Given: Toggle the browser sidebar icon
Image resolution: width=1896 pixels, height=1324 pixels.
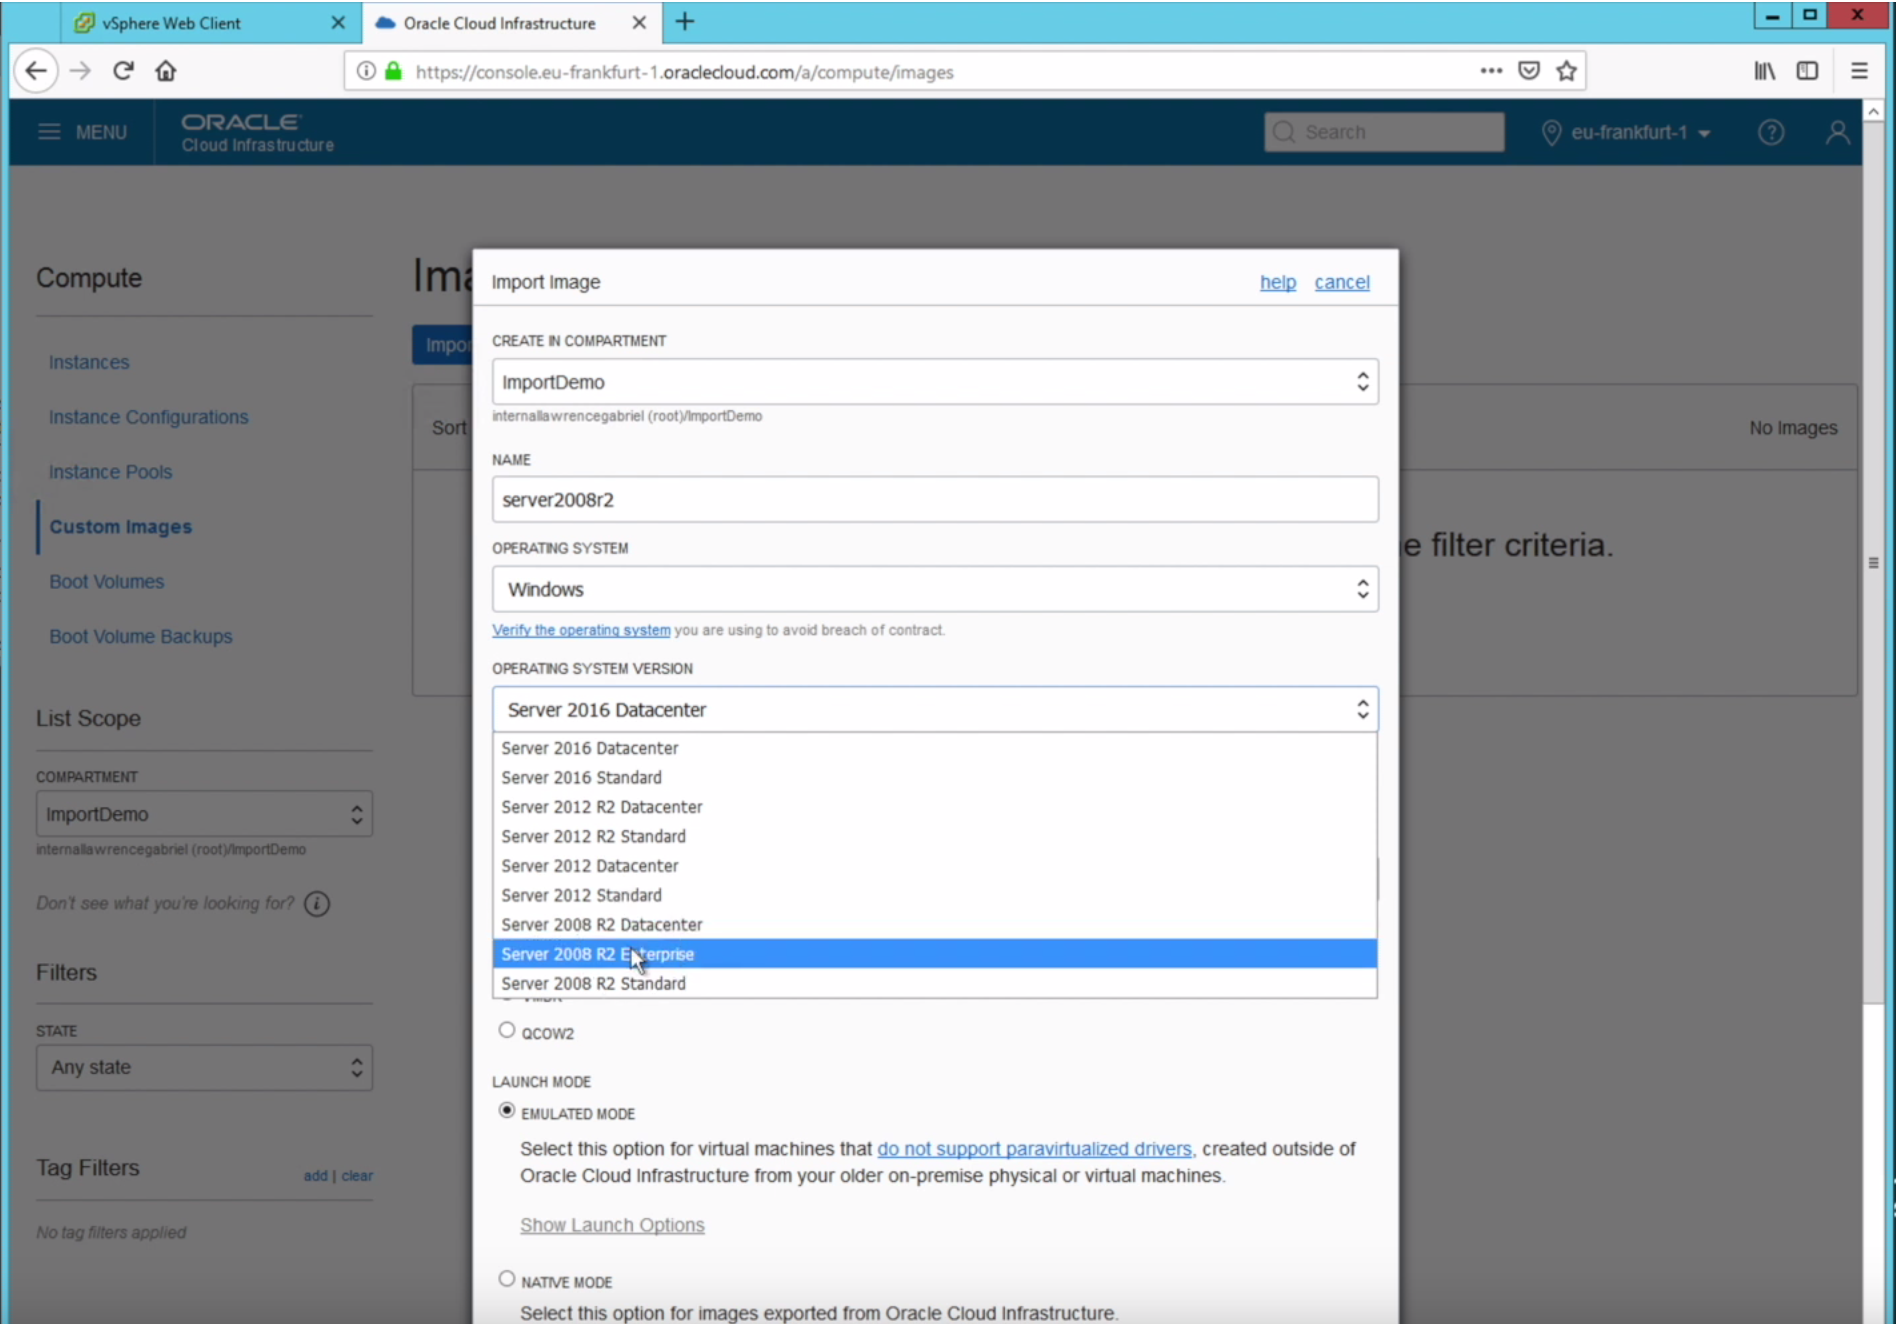Looking at the screenshot, I should [x=1807, y=71].
